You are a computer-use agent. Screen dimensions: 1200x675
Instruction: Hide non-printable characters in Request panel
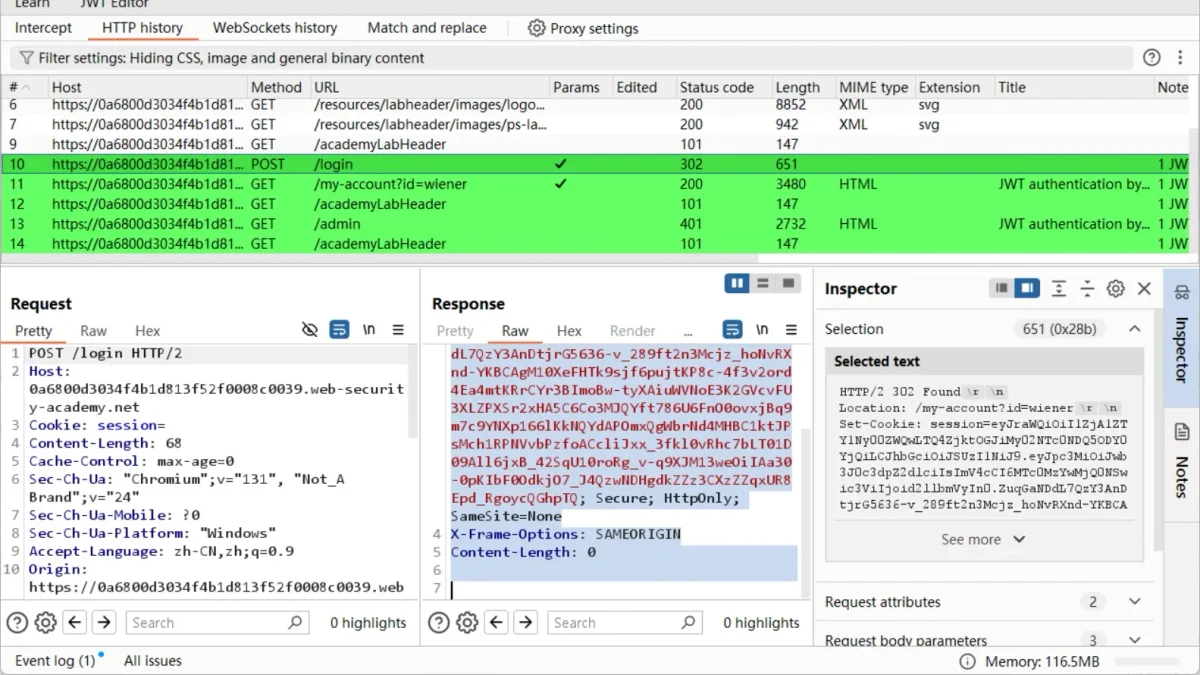[x=310, y=330]
